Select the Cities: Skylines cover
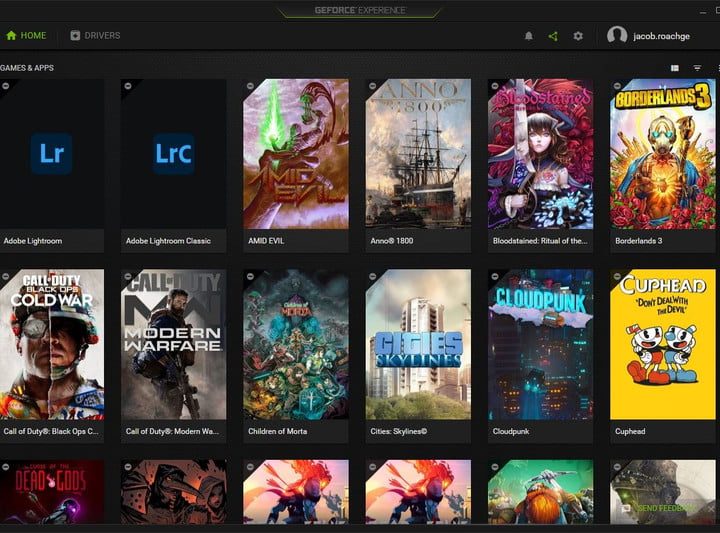This screenshot has width=720, height=533. (418, 344)
